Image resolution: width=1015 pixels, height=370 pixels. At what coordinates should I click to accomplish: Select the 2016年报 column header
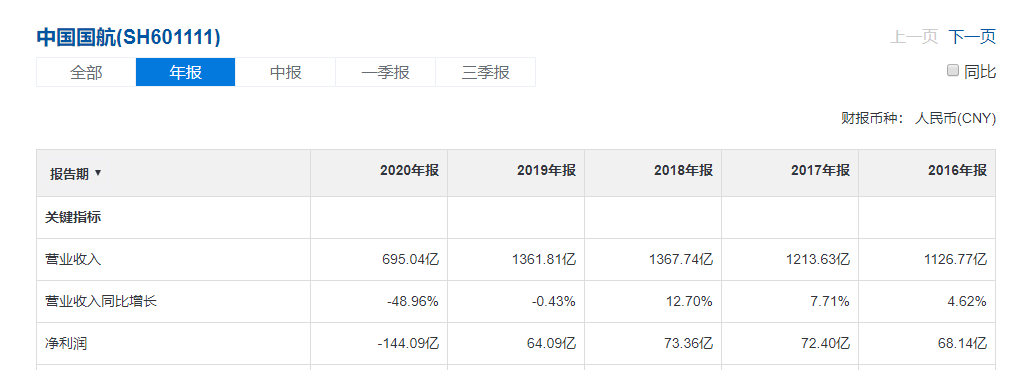(x=957, y=171)
